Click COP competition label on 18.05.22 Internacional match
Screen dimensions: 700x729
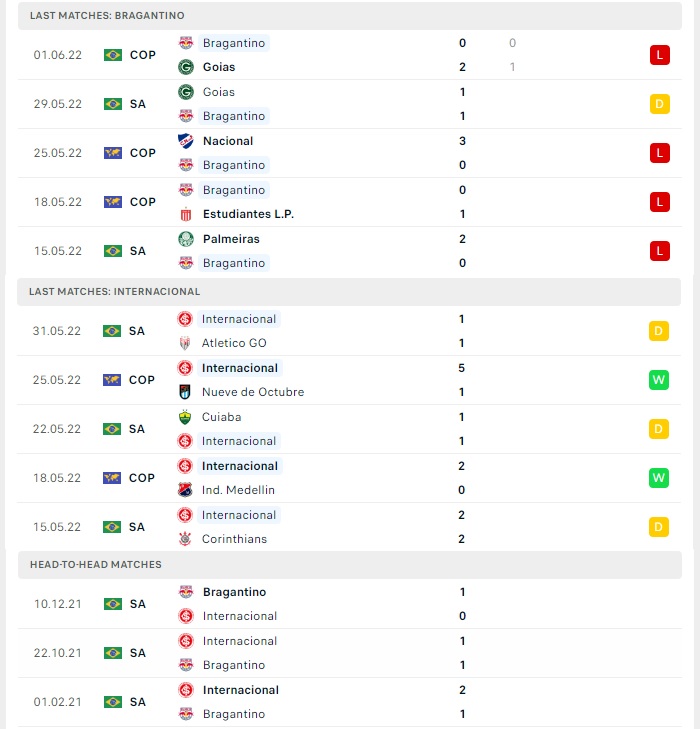[x=142, y=478]
